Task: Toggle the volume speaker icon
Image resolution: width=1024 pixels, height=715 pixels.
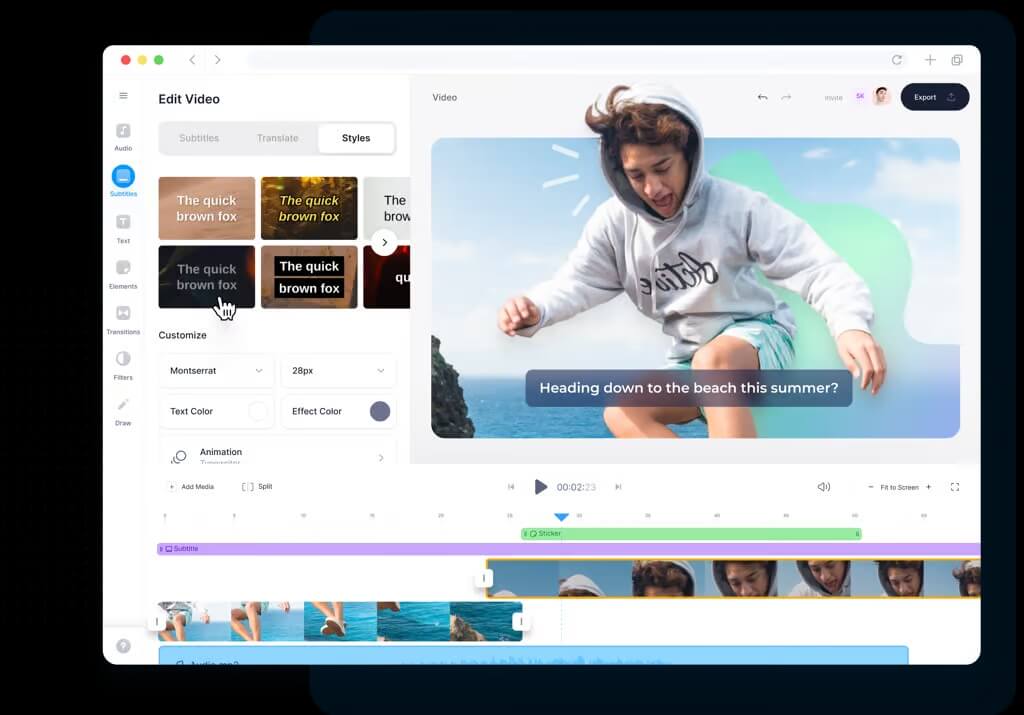Action: coord(824,486)
